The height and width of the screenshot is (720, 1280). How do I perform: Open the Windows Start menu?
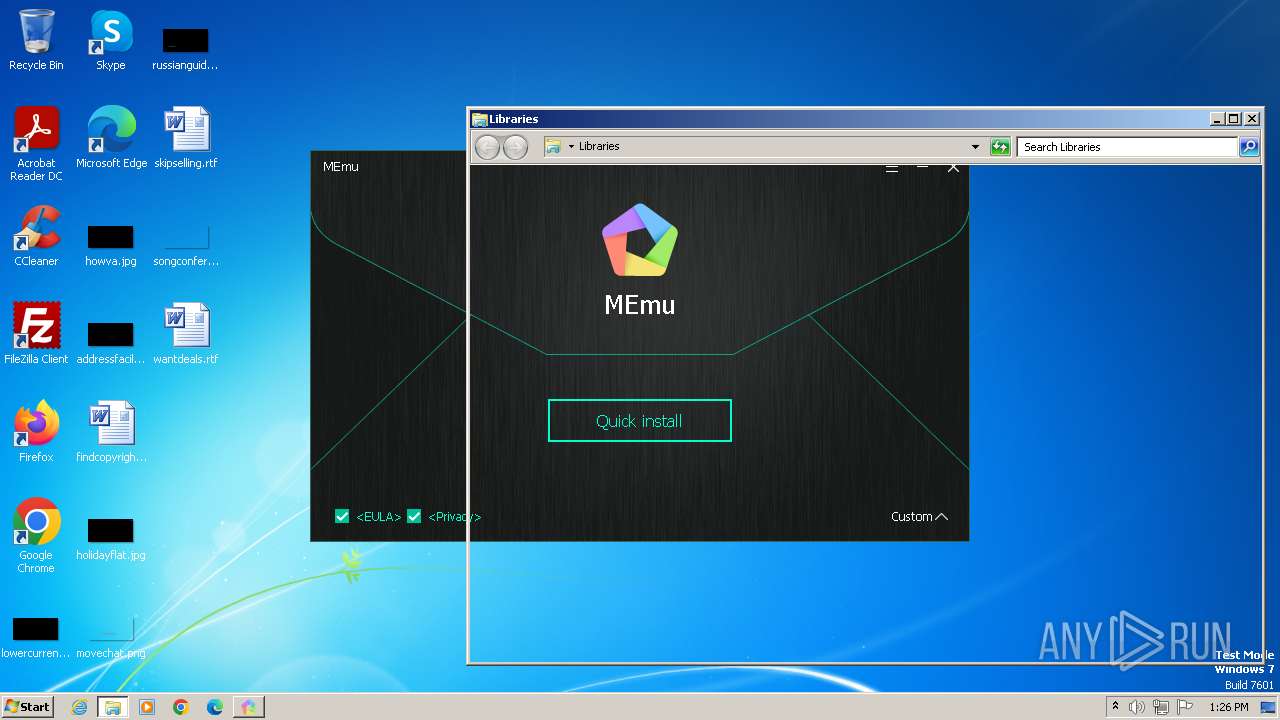28,706
